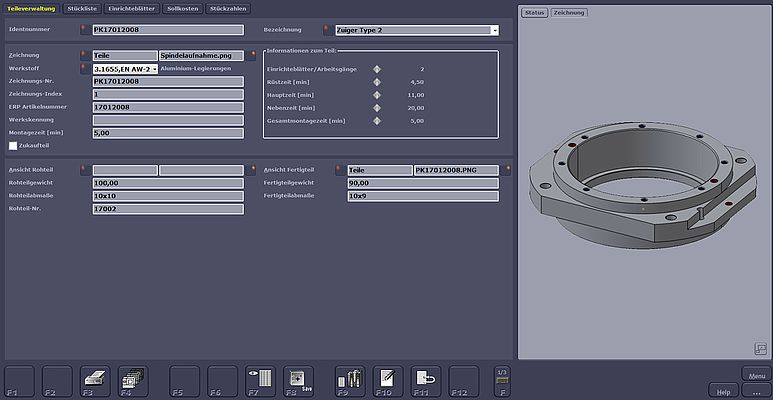The width and height of the screenshot is (773, 400).
Task: Open the F9 statistics chart icon
Action: [x=349, y=380]
